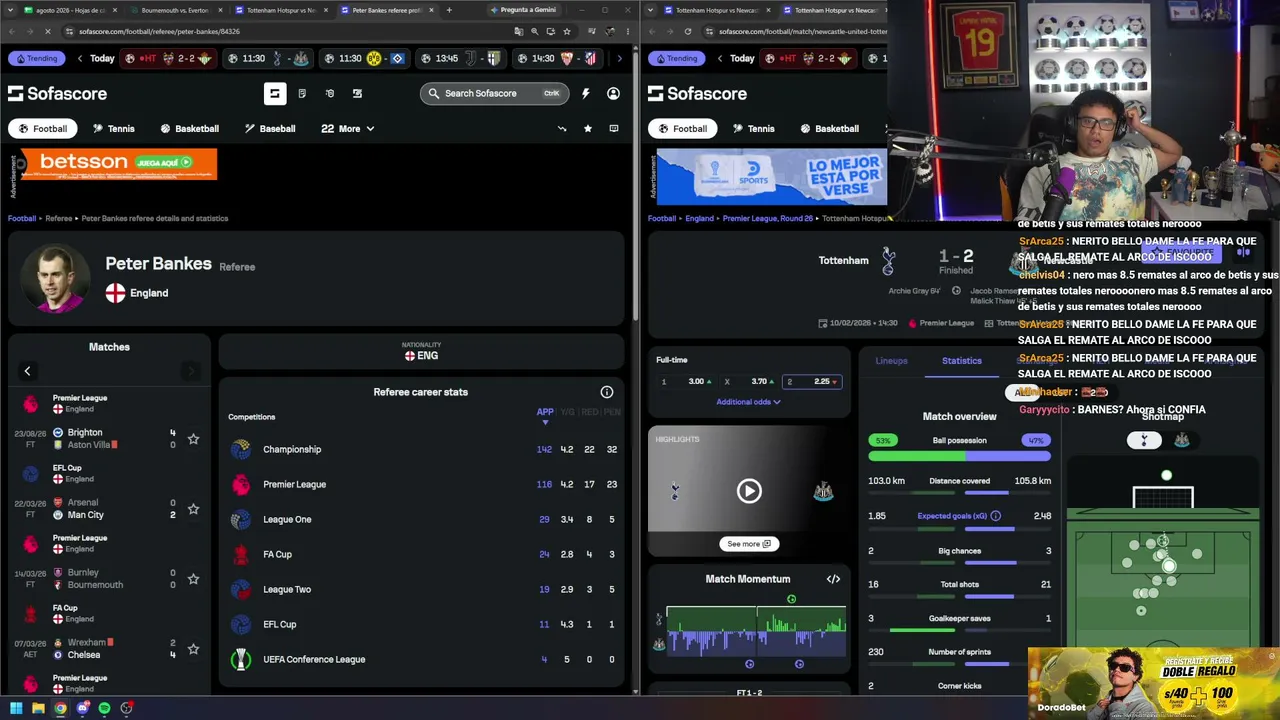Open Chrome from the taskbar
The height and width of the screenshot is (720, 1280).
pyautogui.click(x=60, y=708)
